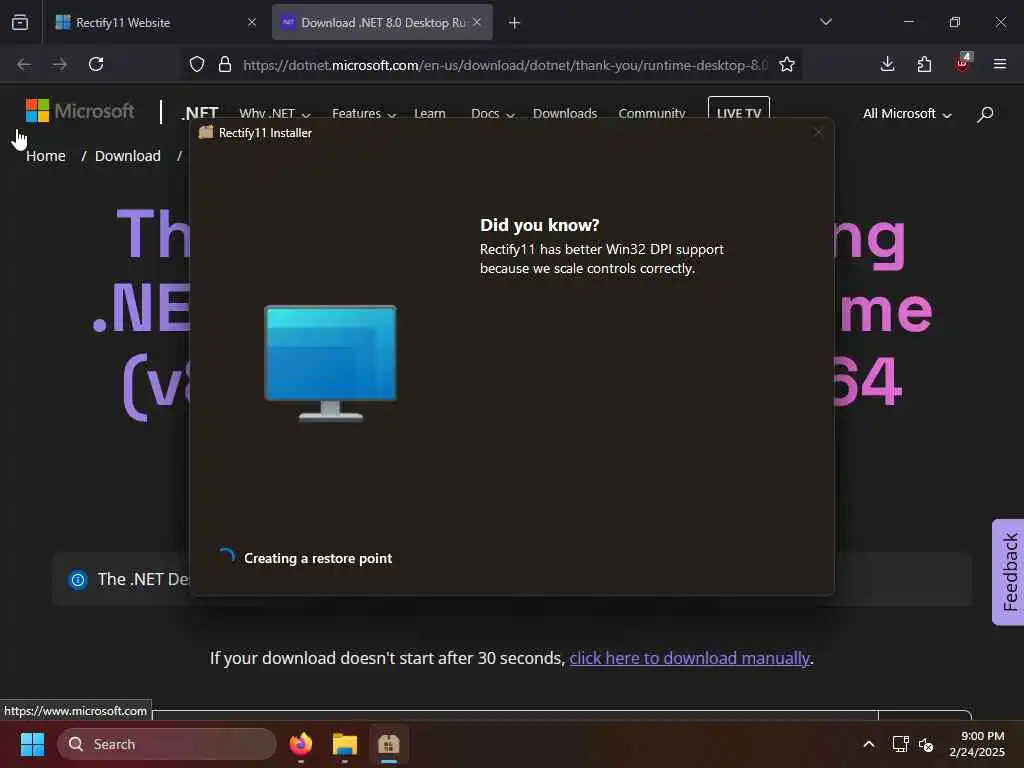The image size is (1024, 768).
Task: Open the clock and date in taskbar
Action: tap(977, 744)
